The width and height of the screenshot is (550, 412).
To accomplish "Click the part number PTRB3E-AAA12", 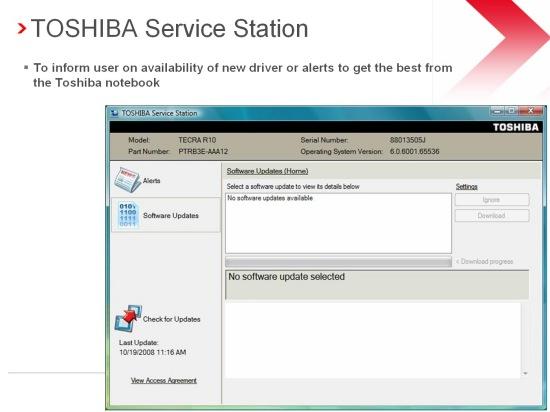I will (x=203, y=151).
